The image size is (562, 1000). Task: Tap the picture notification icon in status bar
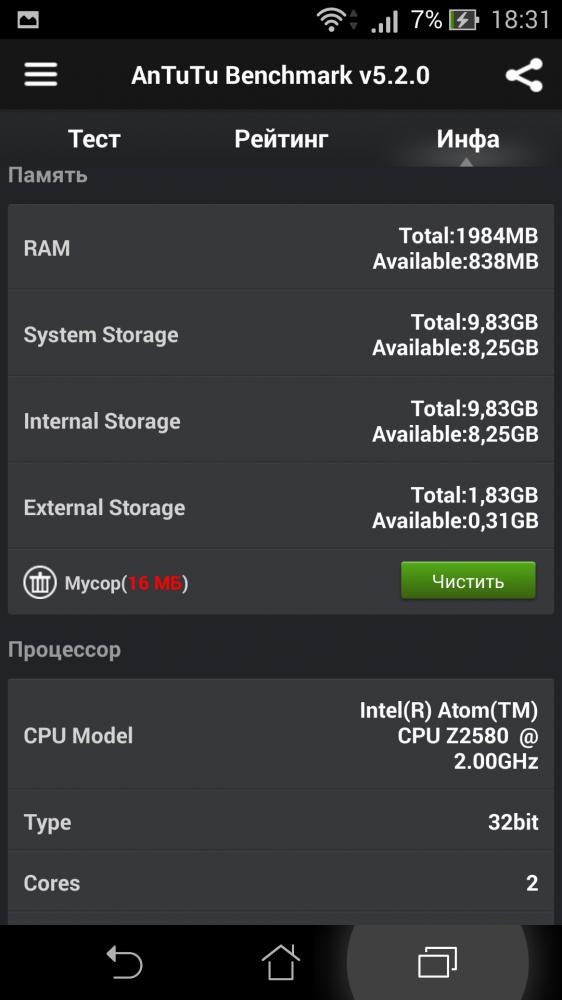pyautogui.click(x=28, y=20)
